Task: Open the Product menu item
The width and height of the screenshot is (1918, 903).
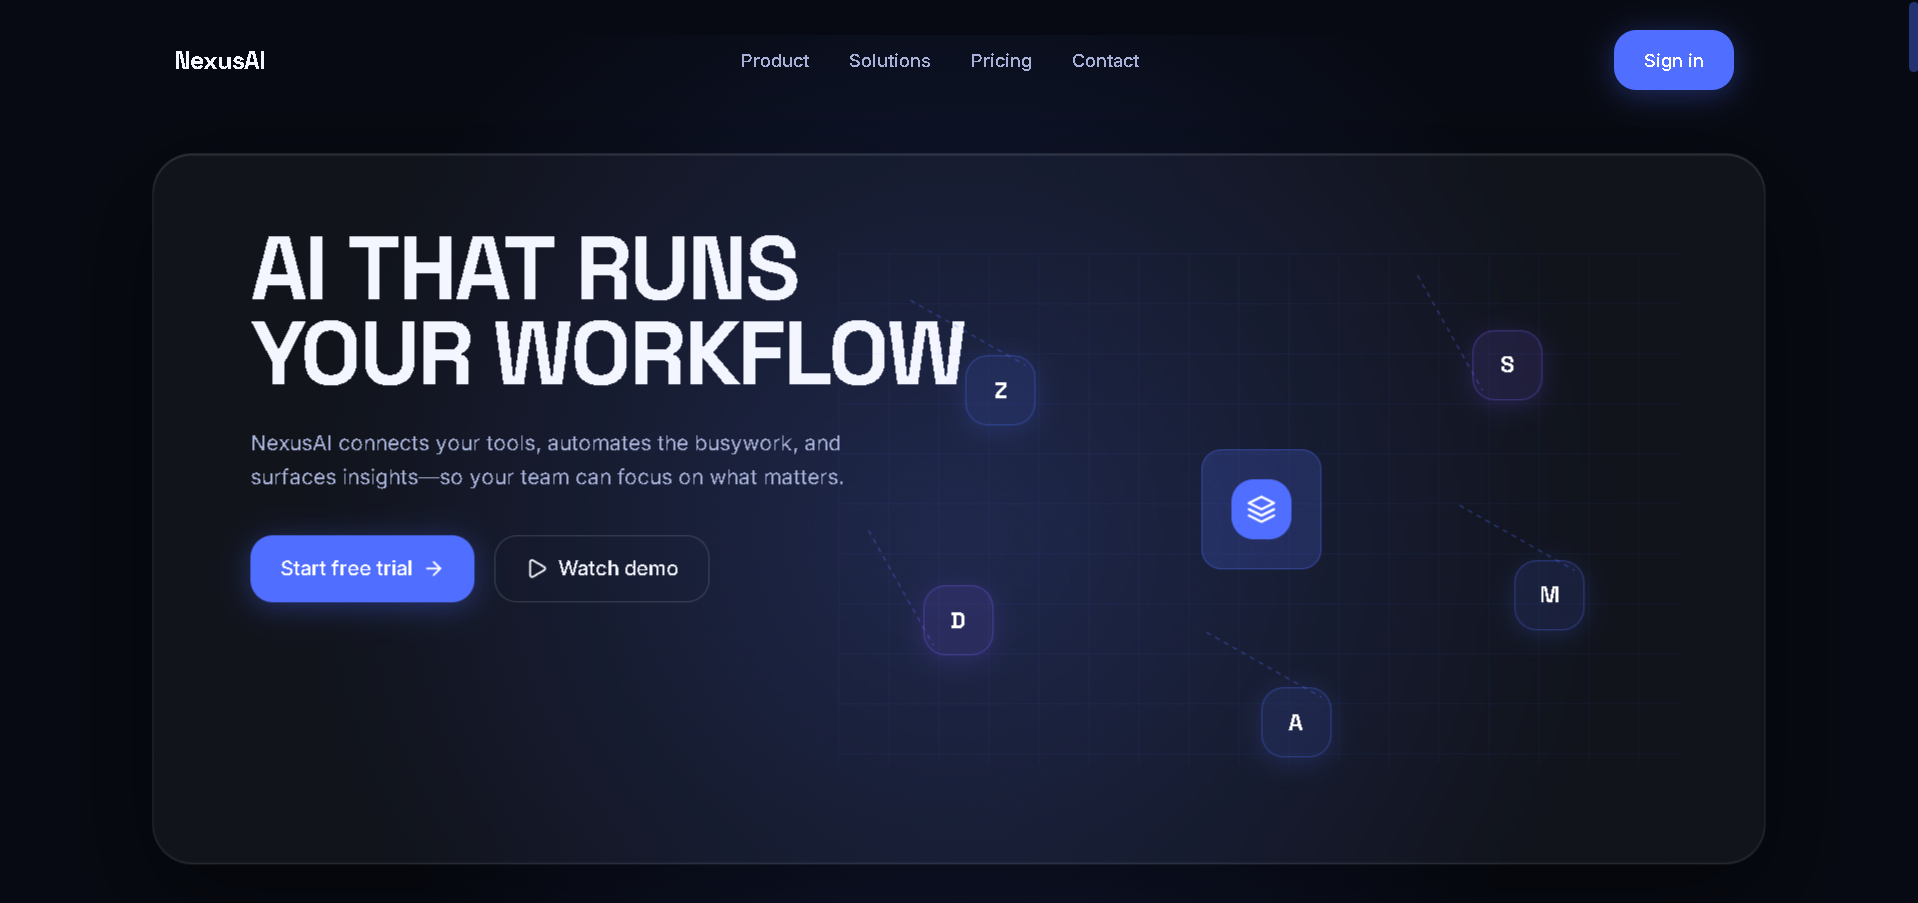Action: point(774,61)
